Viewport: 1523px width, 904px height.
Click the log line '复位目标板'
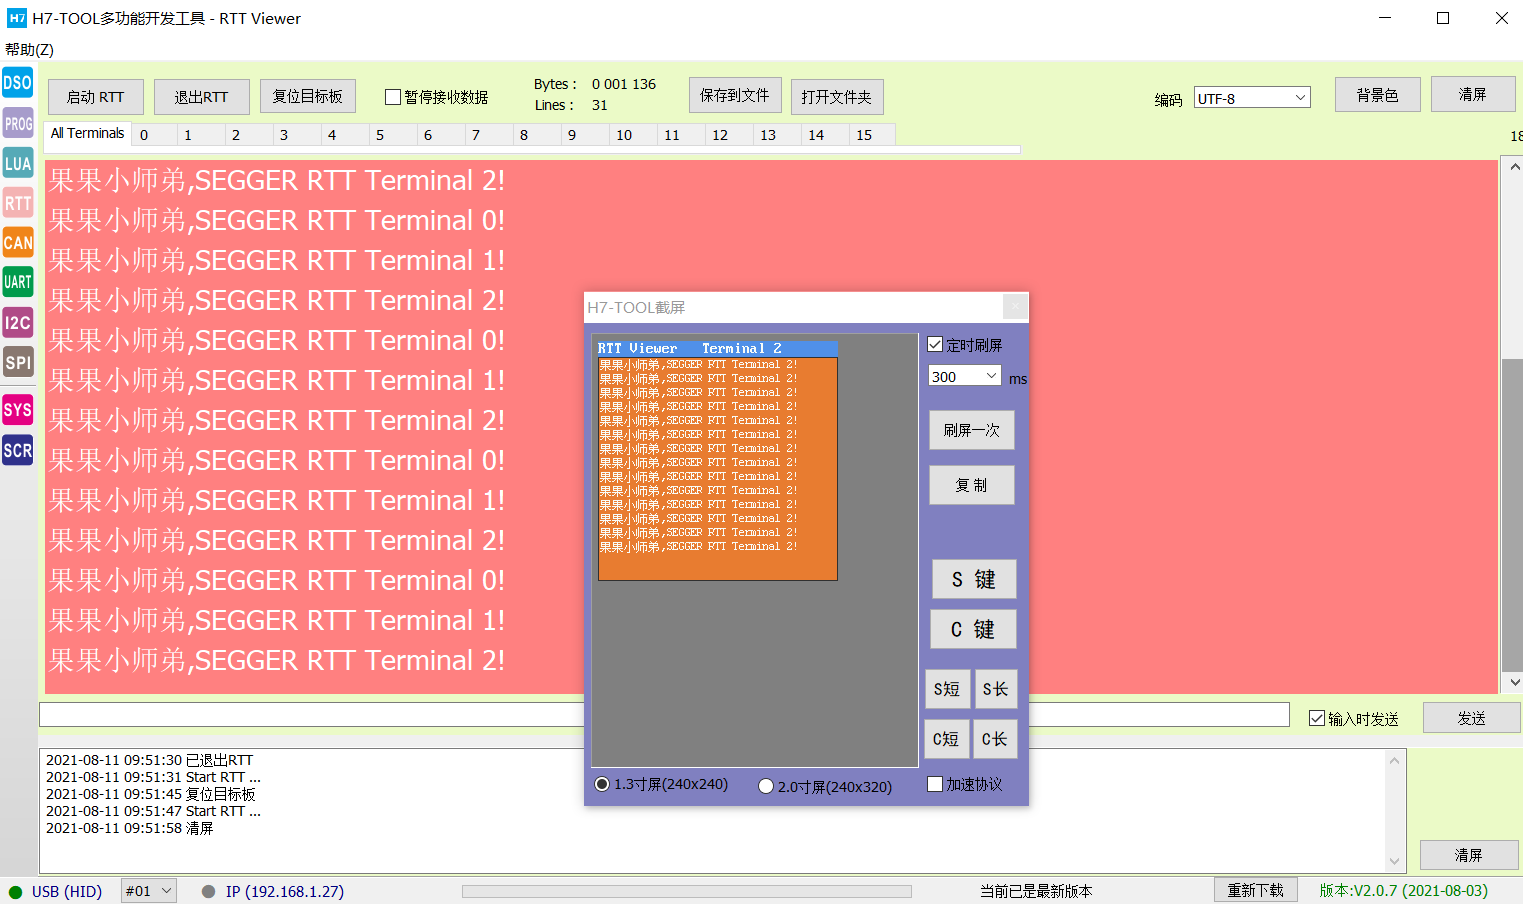(221, 794)
